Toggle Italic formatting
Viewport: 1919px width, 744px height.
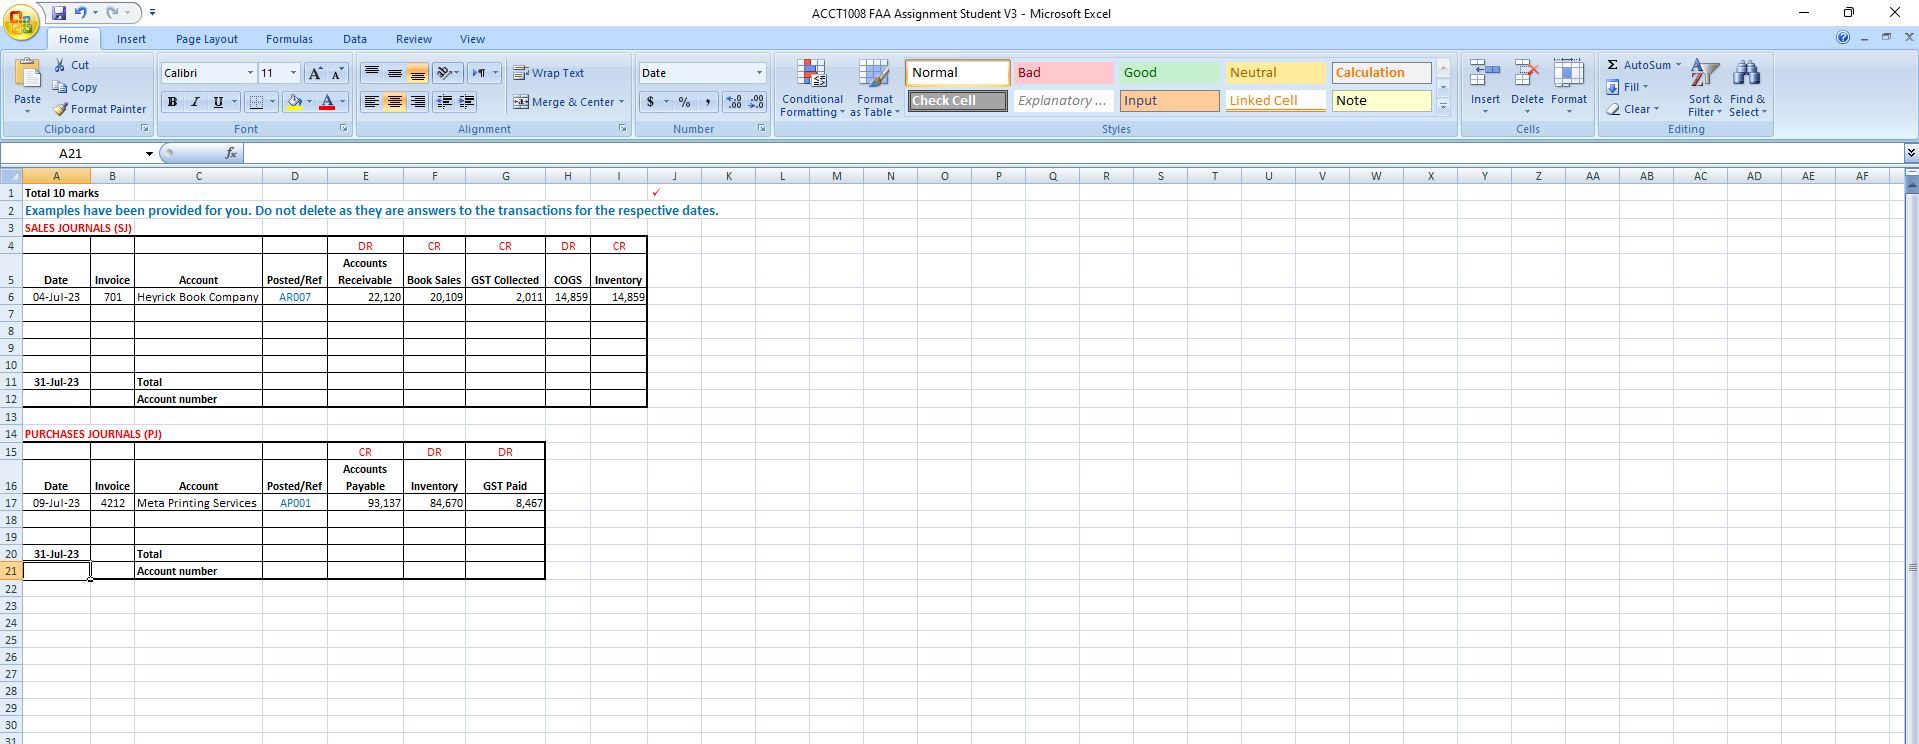(x=195, y=102)
